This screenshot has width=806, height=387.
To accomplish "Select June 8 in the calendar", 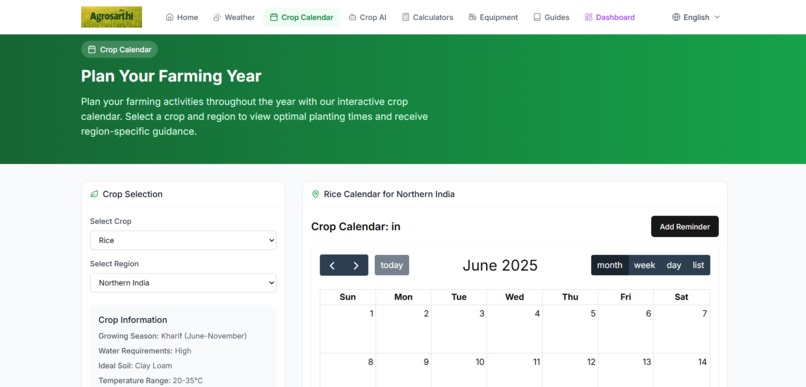I will [348, 370].
